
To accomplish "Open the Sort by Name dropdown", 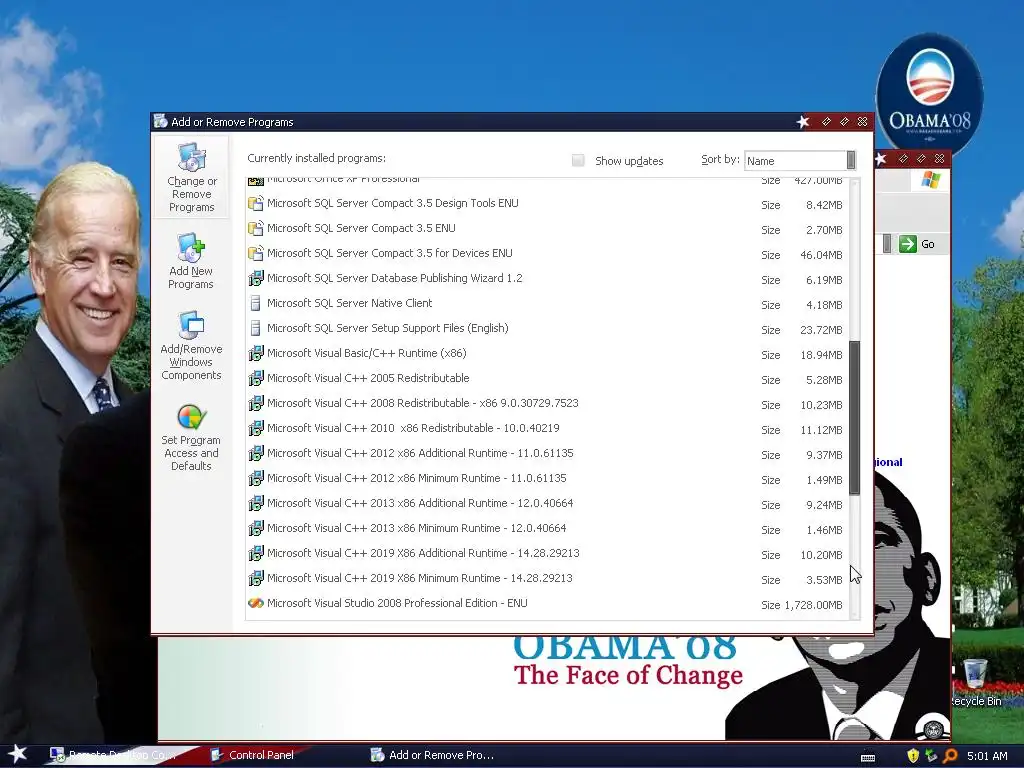I will point(851,160).
